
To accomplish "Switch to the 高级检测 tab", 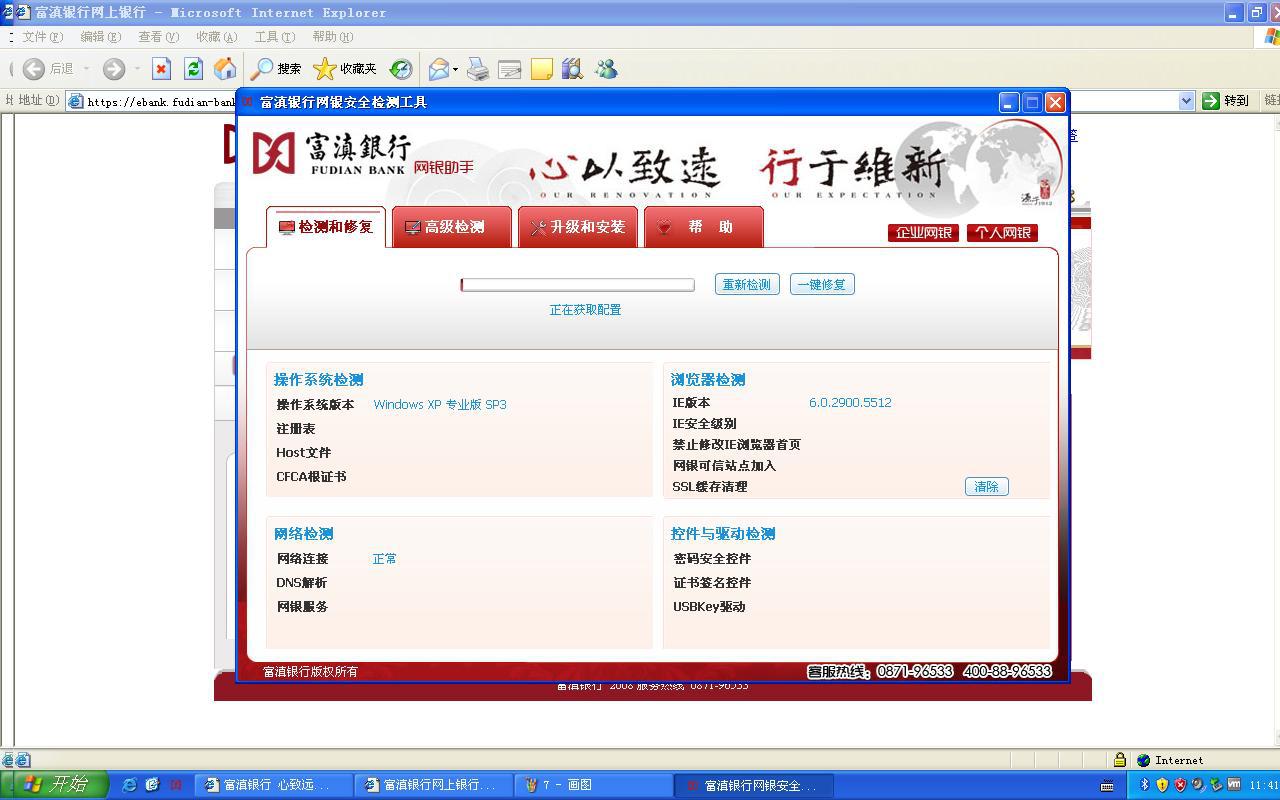I will pyautogui.click(x=452, y=228).
